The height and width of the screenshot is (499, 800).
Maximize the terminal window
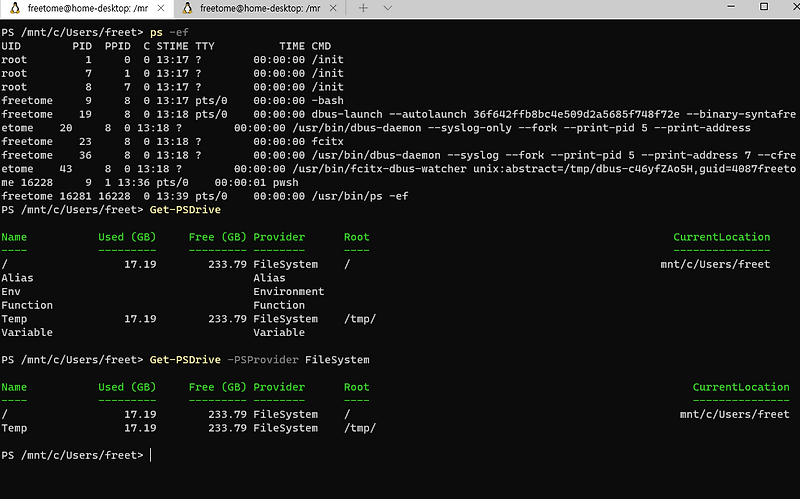click(x=764, y=7)
